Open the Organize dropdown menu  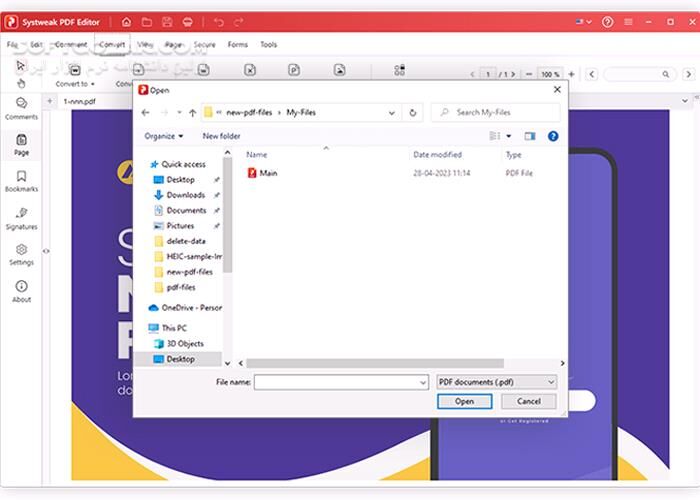pyautogui.click(x=163, y=136)
